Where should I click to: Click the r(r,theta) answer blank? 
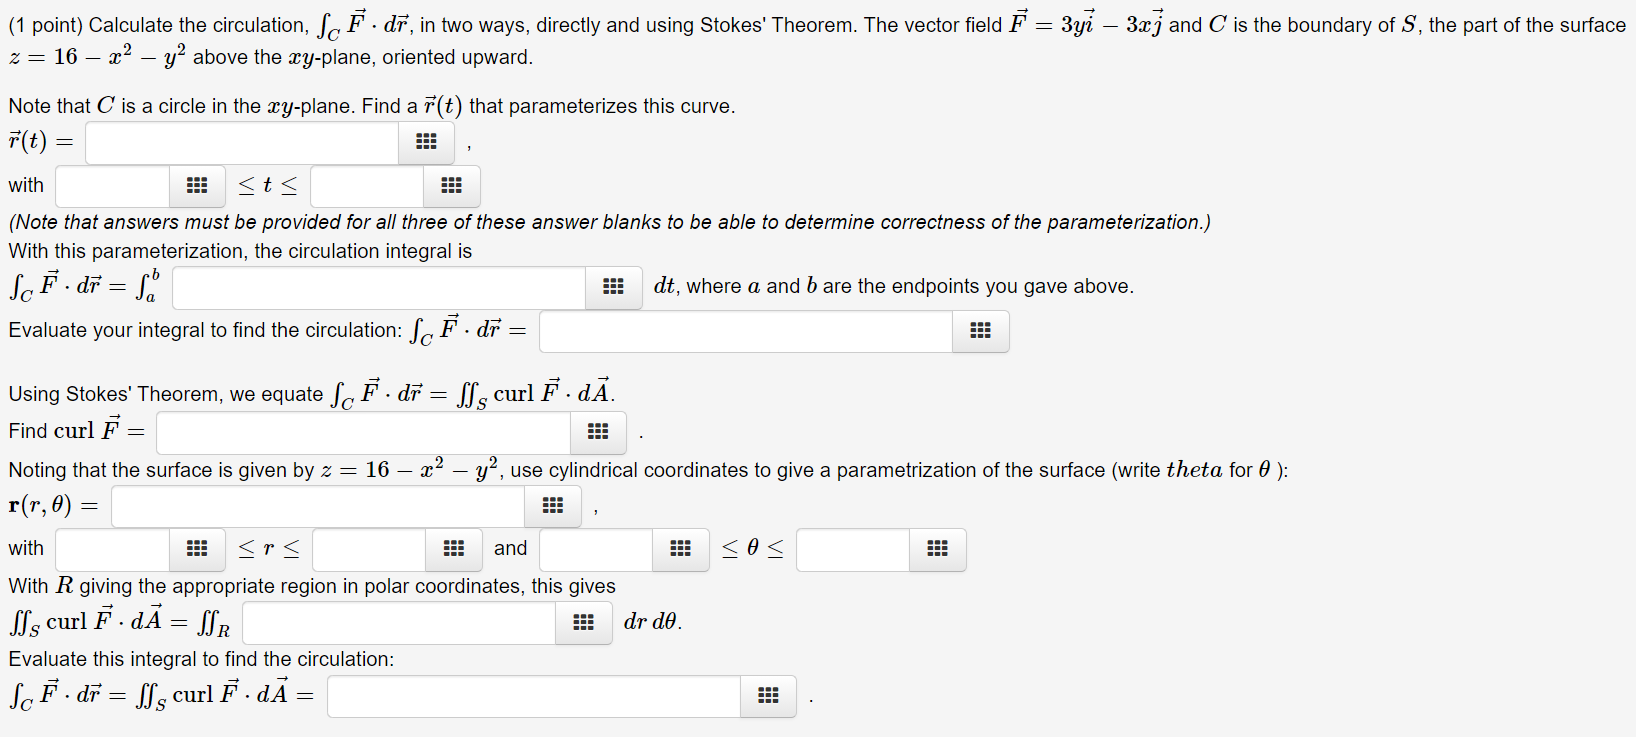(317, 506)
